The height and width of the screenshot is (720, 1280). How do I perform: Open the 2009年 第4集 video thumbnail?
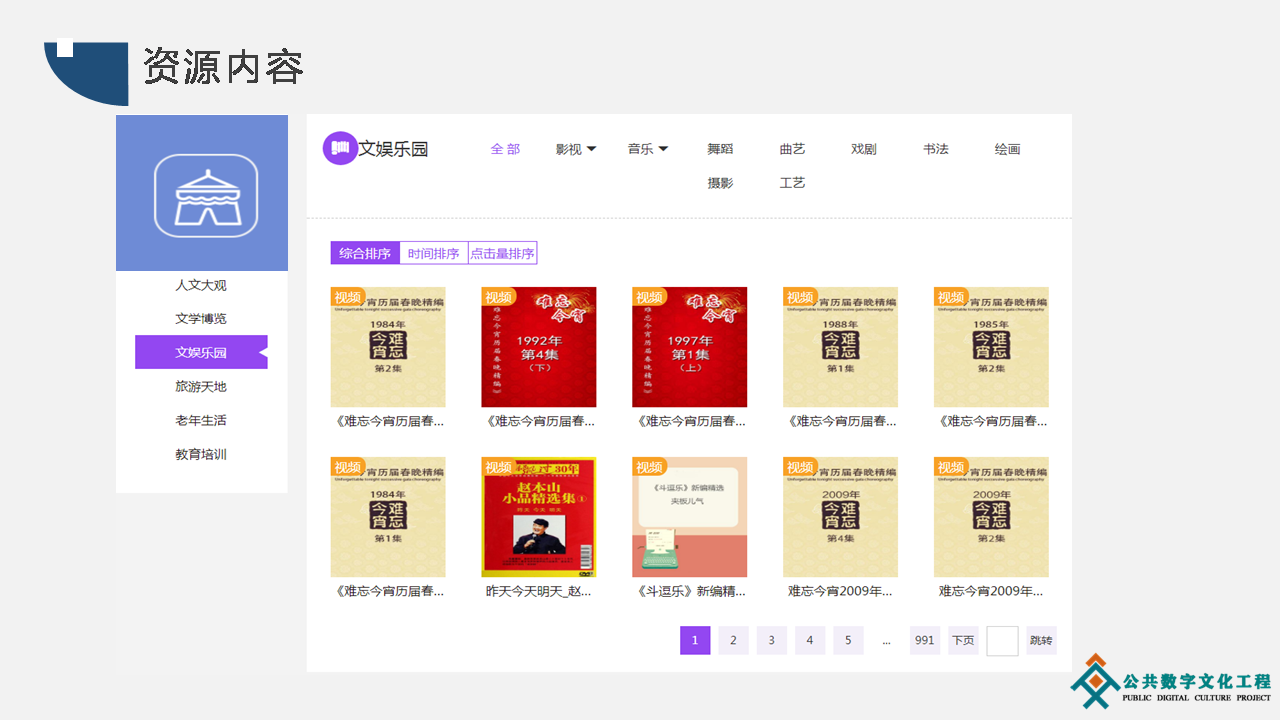pyautogui.click(x=840, y=517)
